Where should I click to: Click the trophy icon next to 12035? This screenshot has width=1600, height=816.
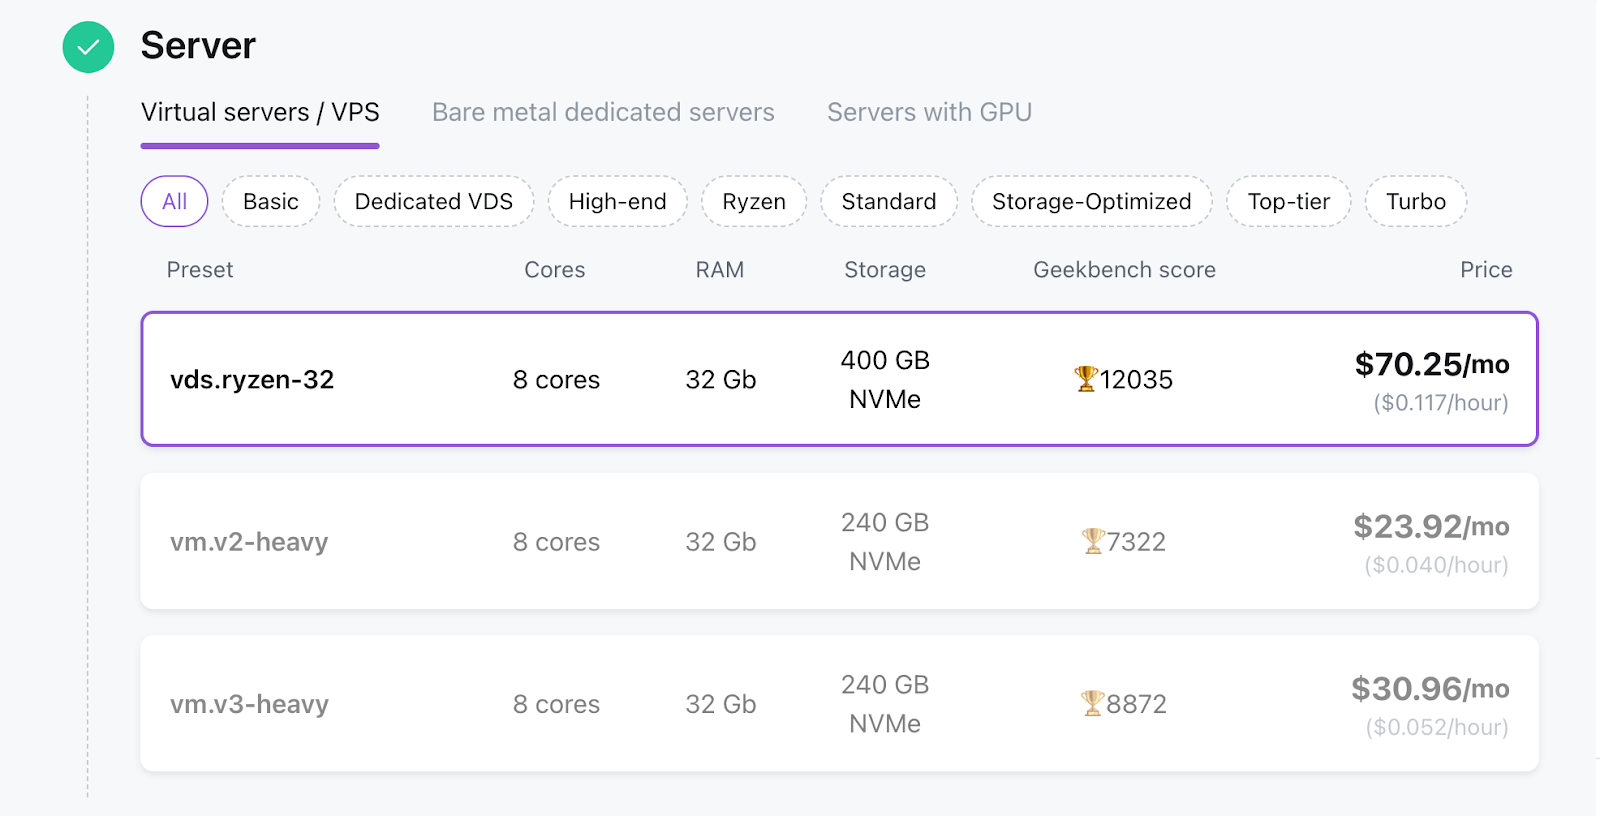click(x=1085, y=379)
